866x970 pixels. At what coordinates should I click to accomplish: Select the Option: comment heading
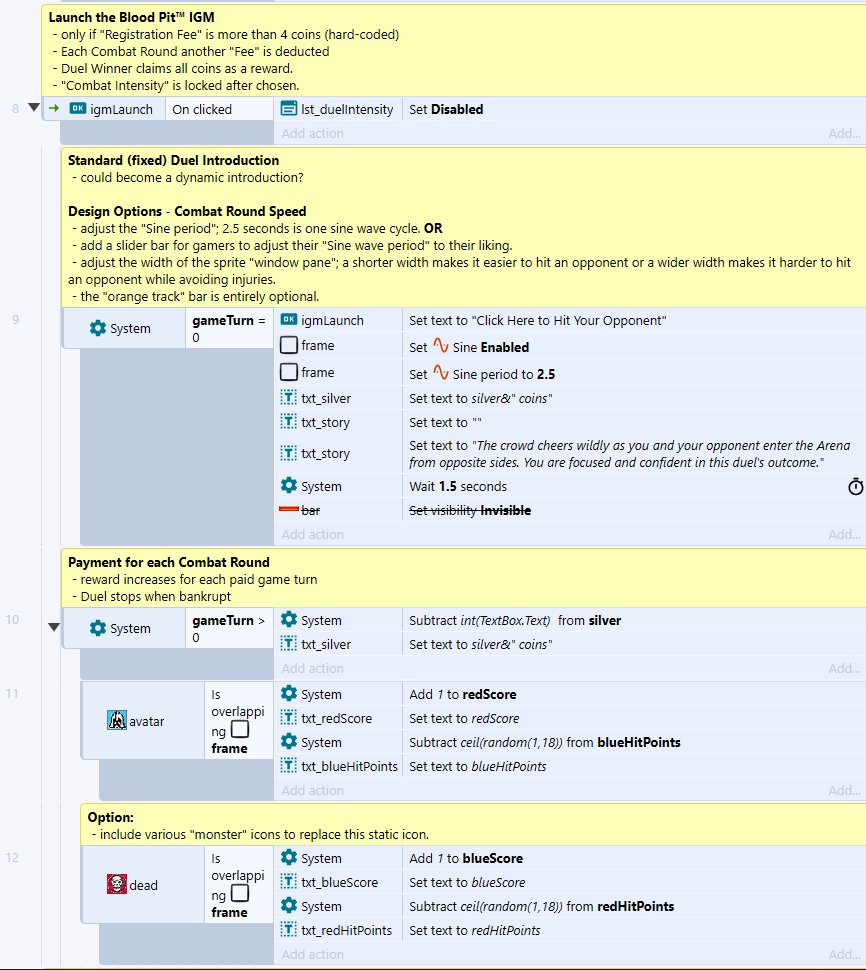[111, 817]
